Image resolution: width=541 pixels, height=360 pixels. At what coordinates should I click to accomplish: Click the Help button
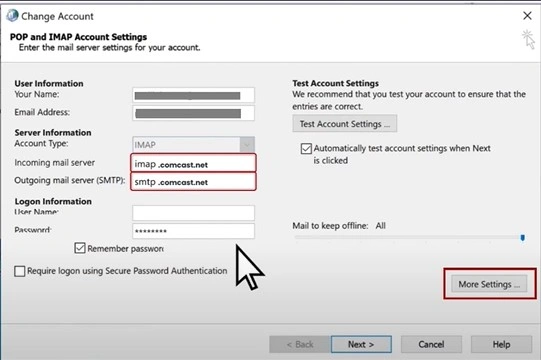[x=501, y=344]
